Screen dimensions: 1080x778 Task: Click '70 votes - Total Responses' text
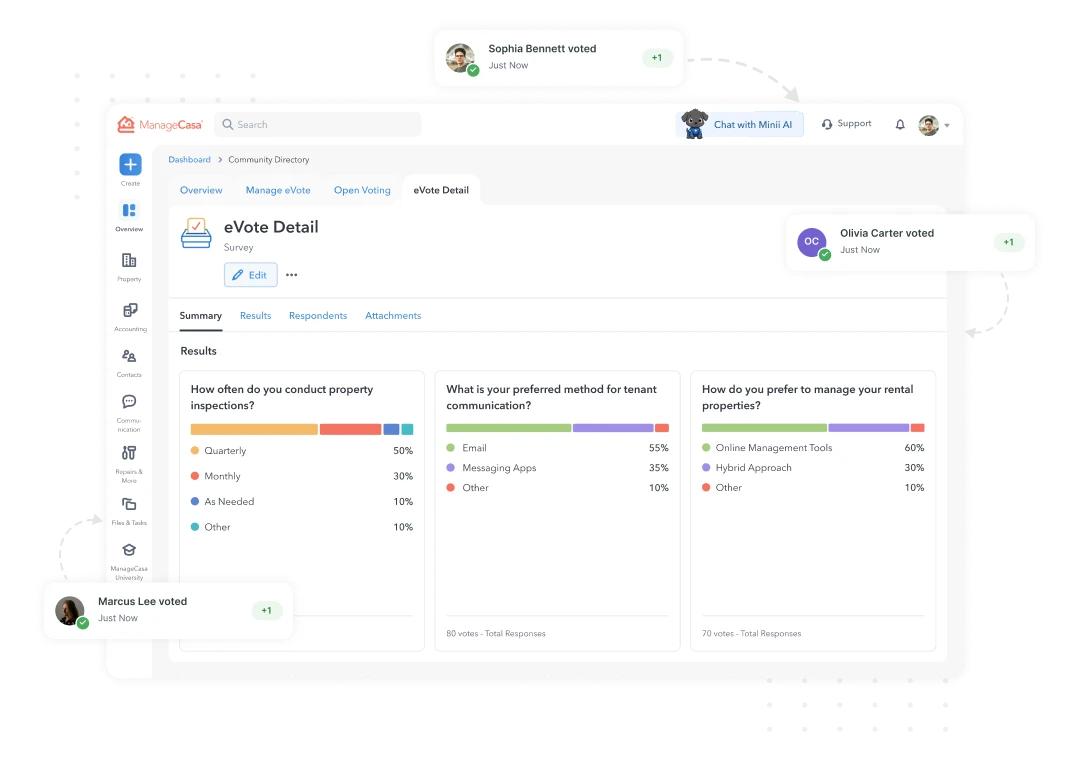751,633
